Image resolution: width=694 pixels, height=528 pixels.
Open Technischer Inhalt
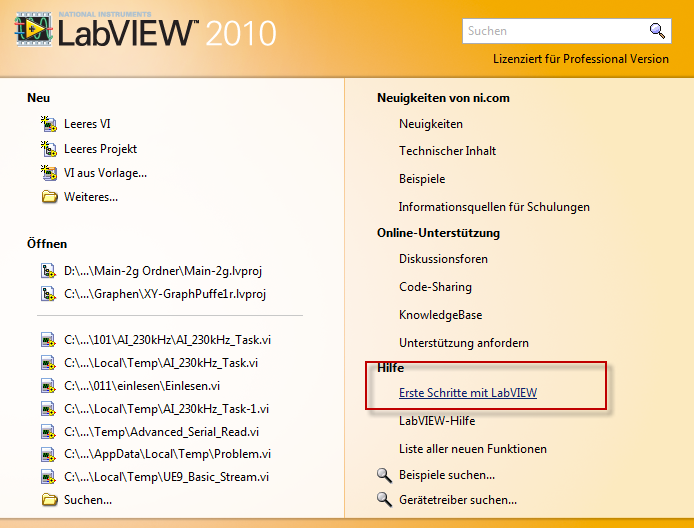[447, 151]
